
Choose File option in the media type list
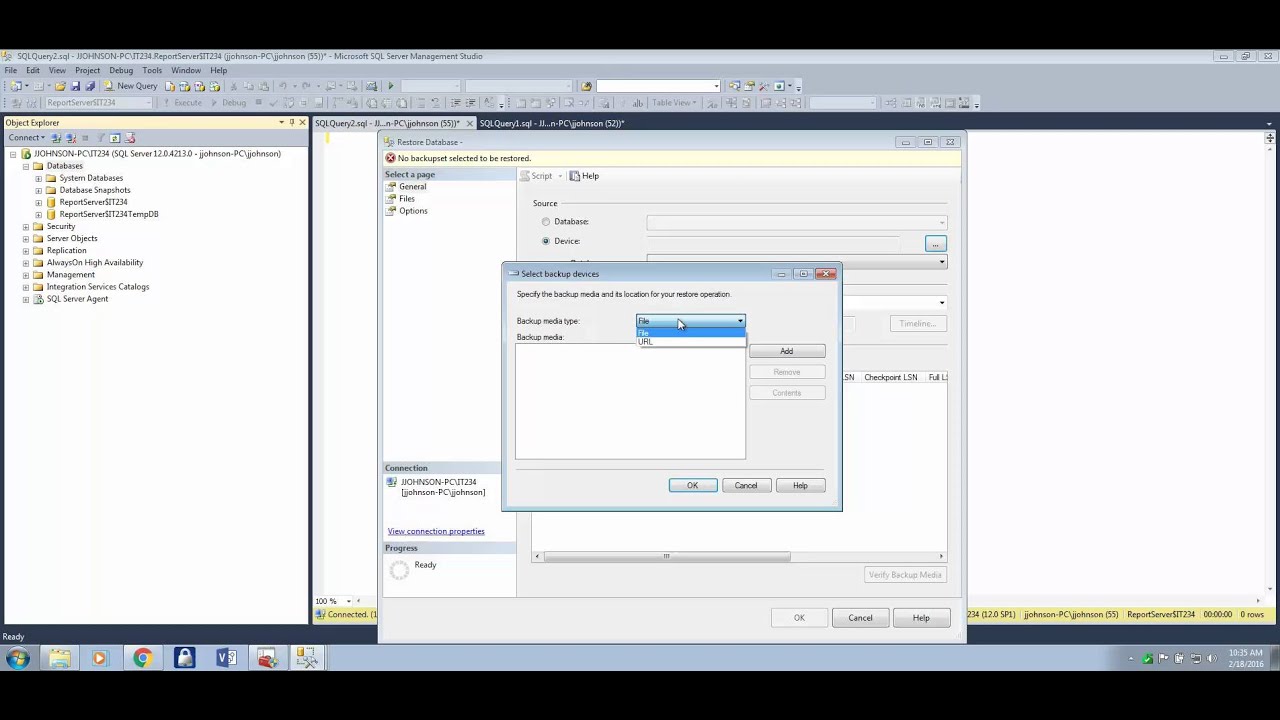(691, 333)
